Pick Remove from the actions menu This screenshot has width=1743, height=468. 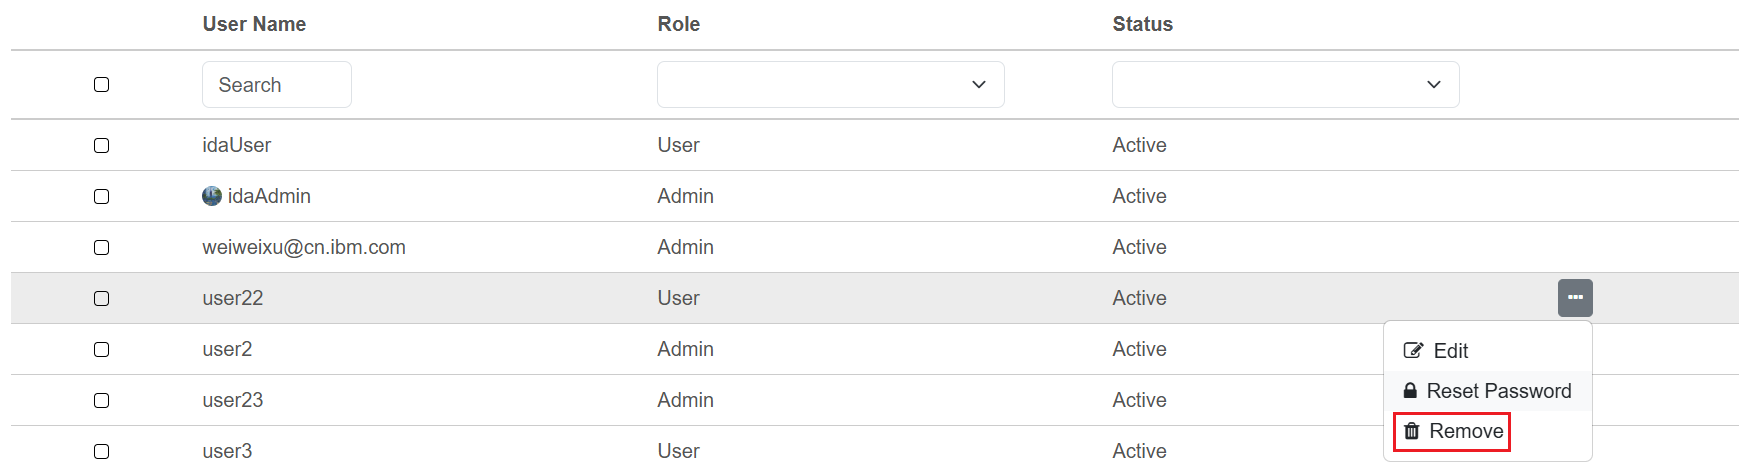tap(1465, 431)
